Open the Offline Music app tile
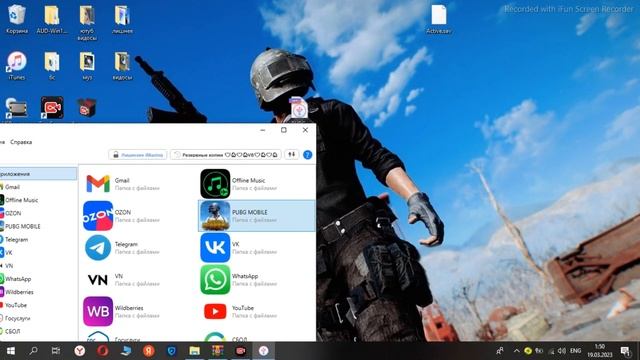The height and width of the screenshot is (360, 640). 257,184
